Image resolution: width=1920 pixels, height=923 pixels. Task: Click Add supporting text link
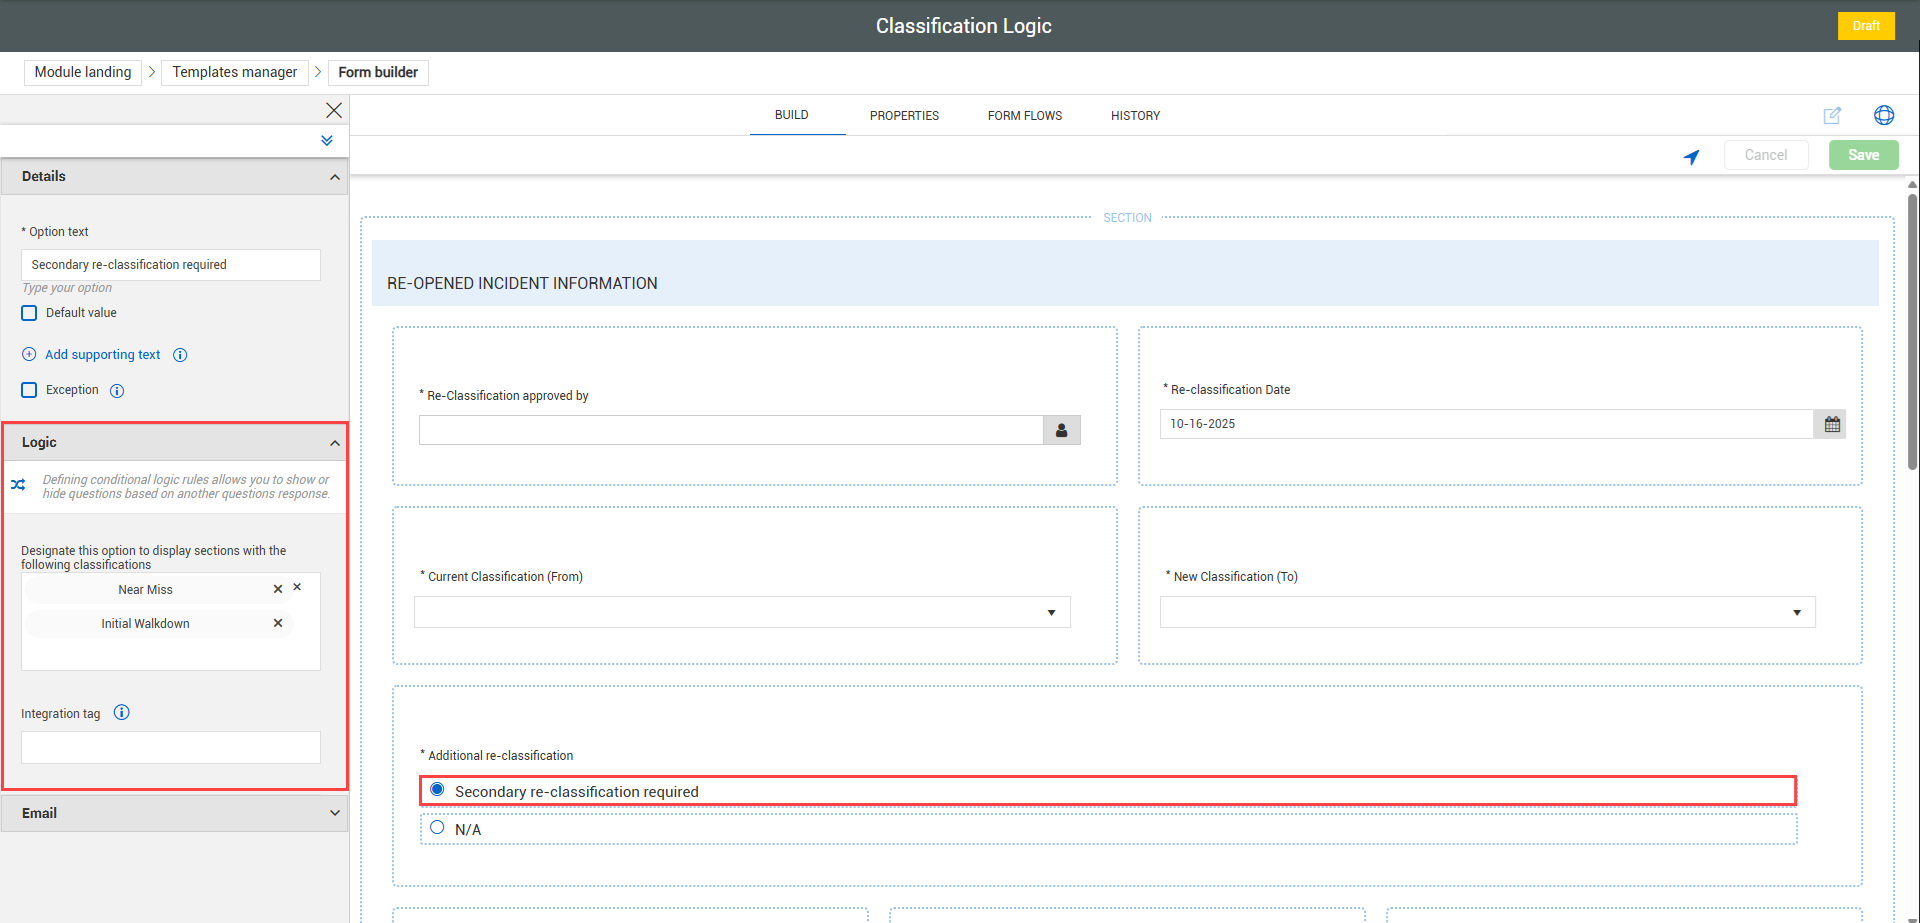tap(102, 355)
